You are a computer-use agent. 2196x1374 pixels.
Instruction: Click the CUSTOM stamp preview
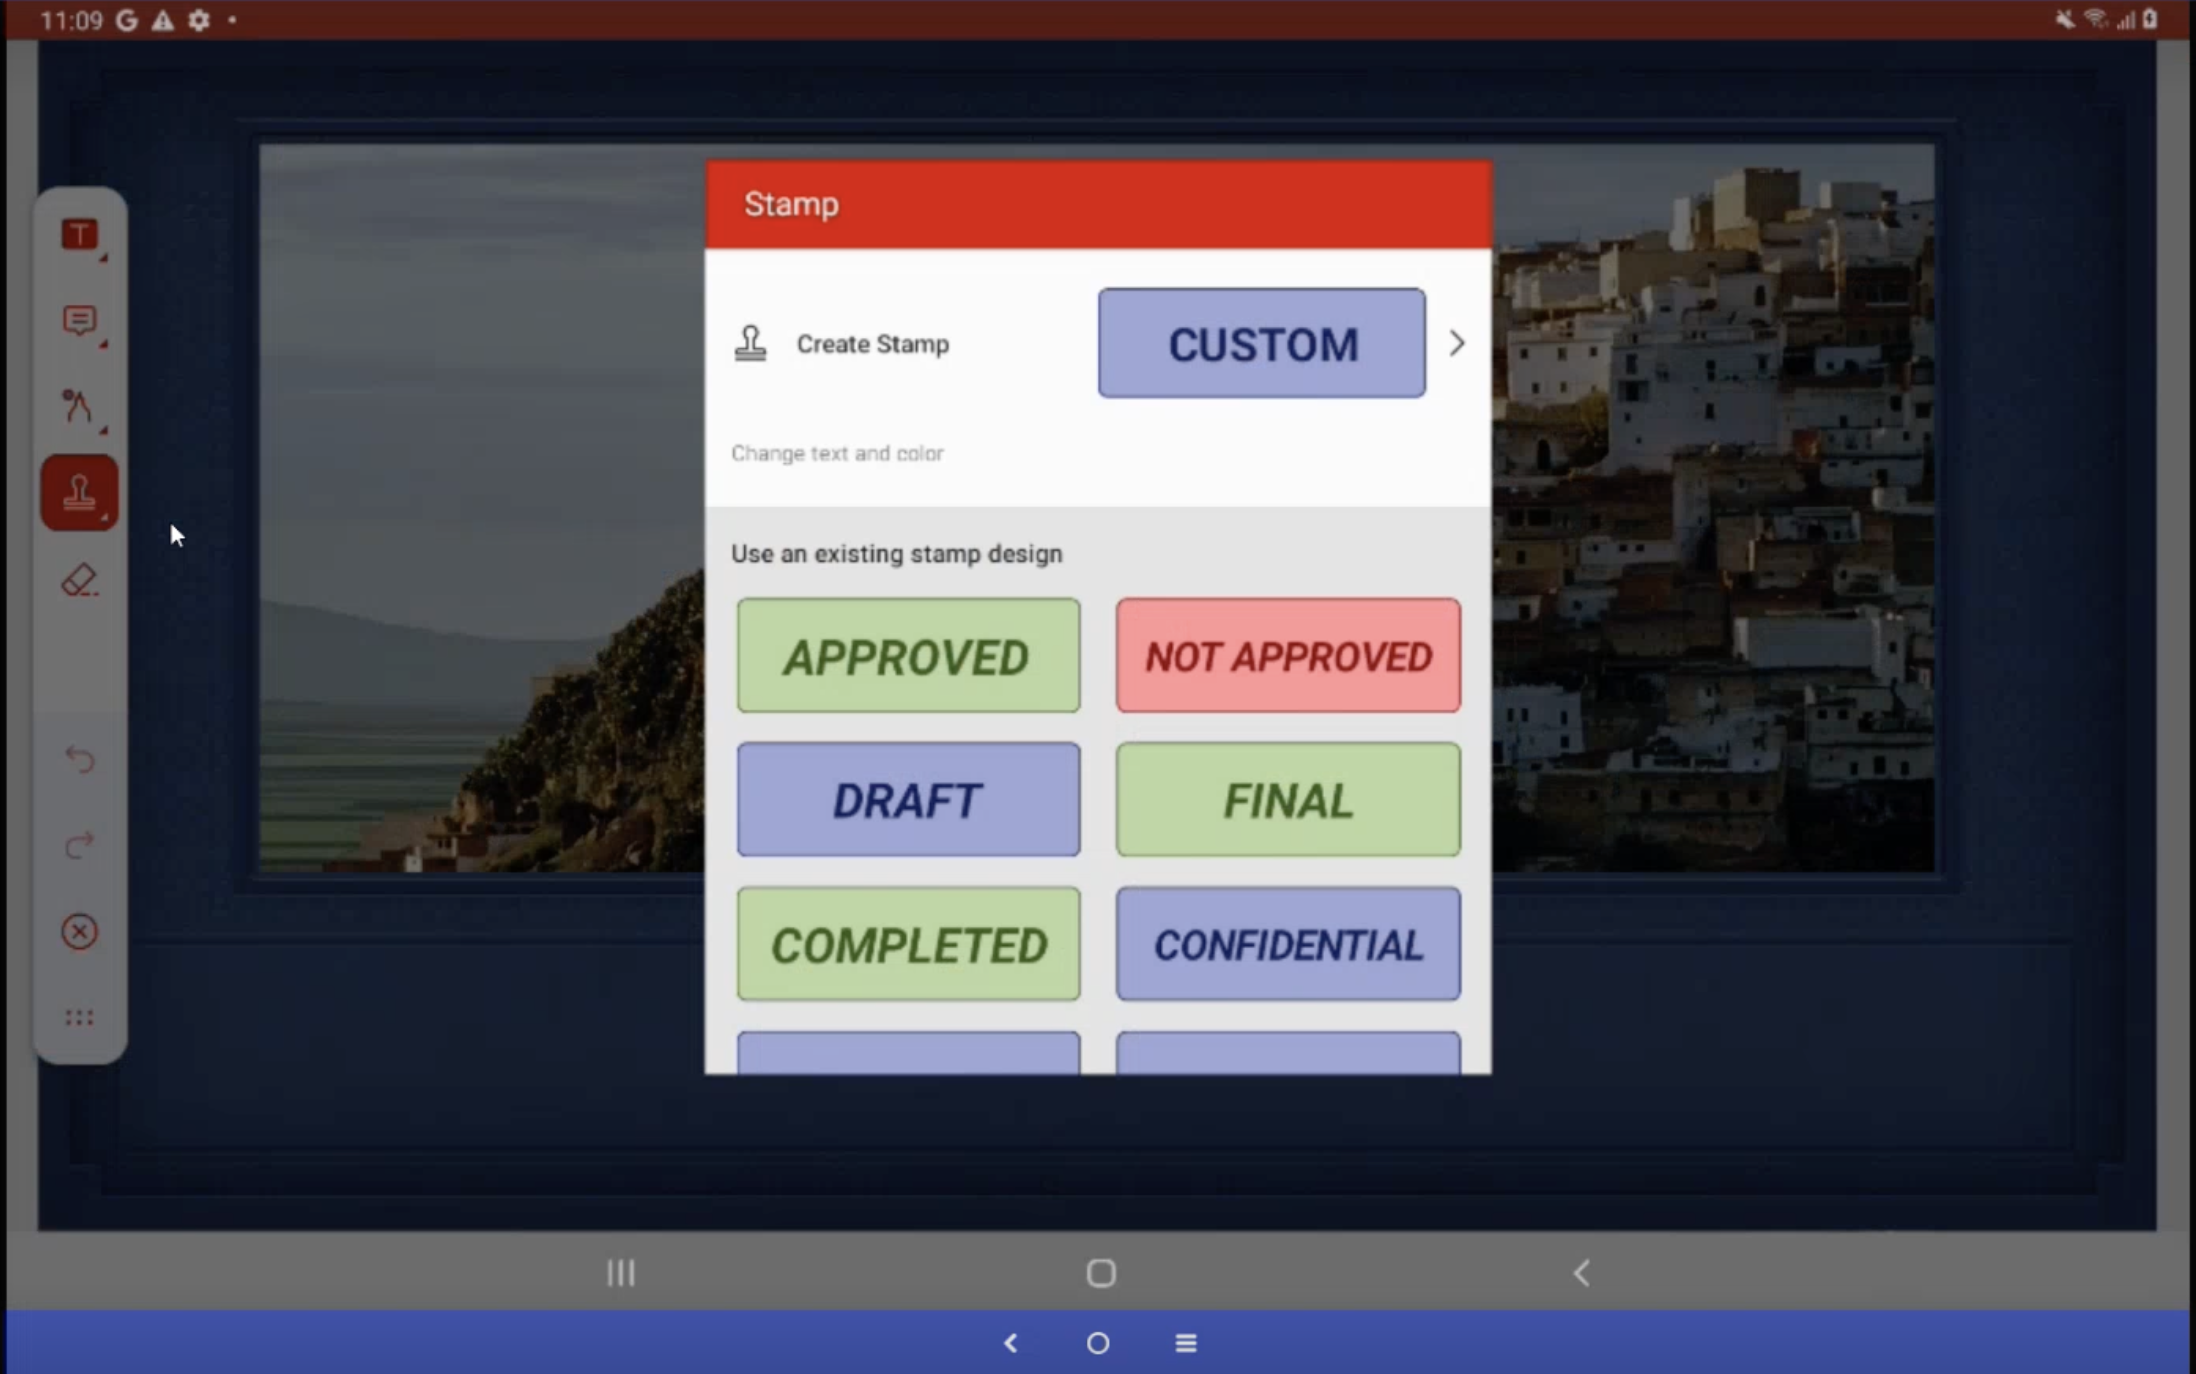(x=1261, y=344)
